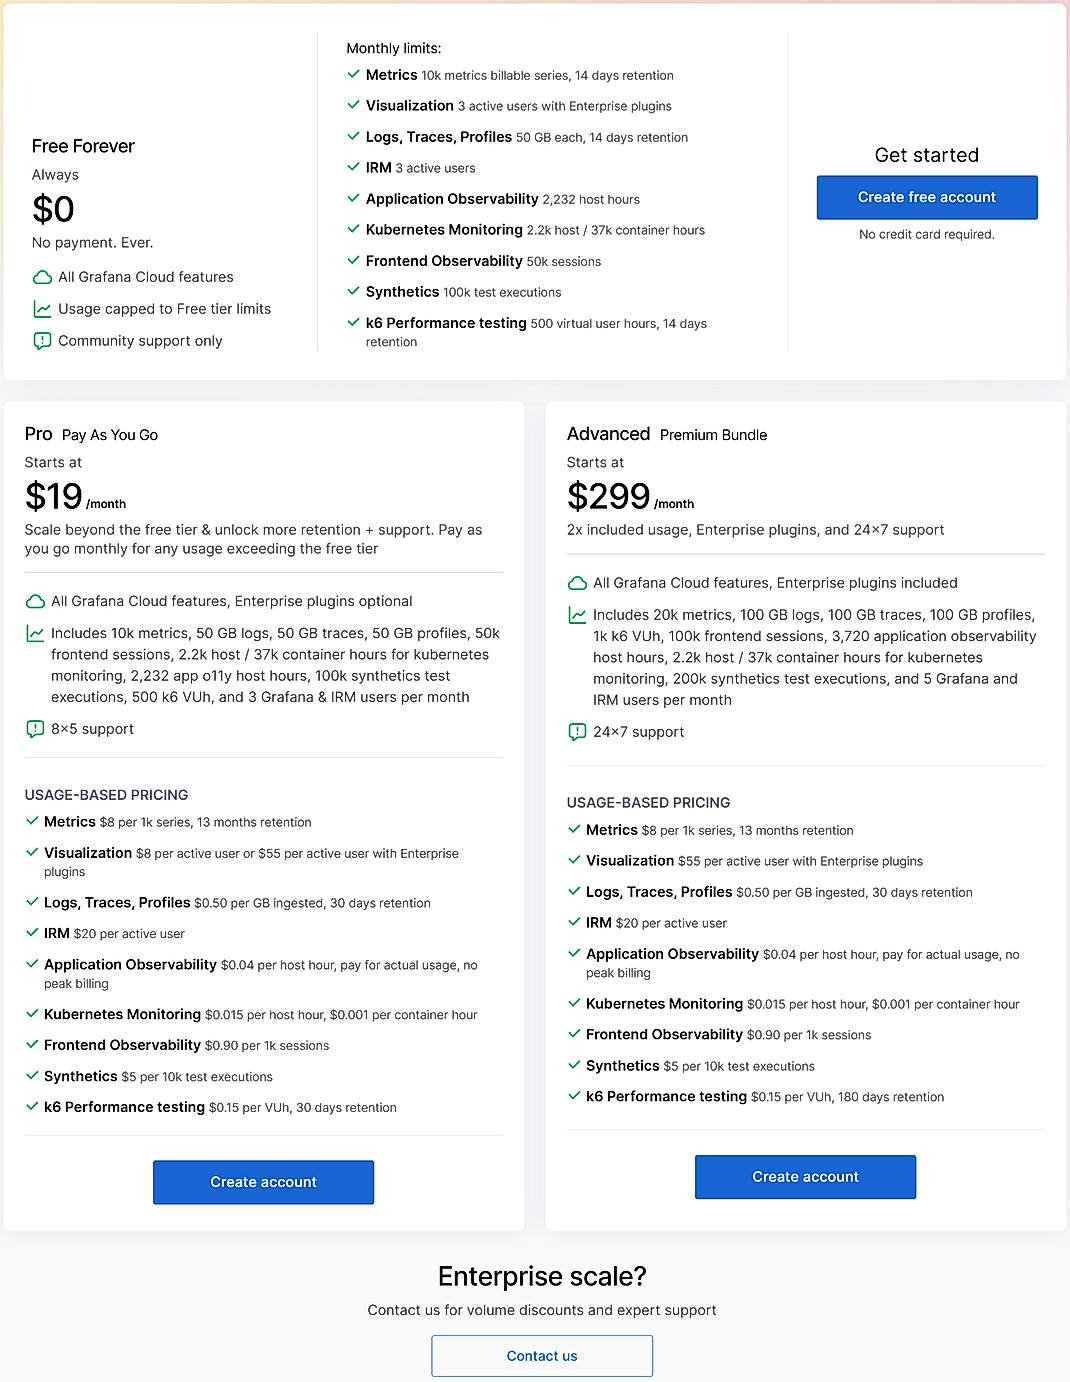
Task: Click checkmark next to k6 Performance testing in Advanced
Action: (574, 1096)
